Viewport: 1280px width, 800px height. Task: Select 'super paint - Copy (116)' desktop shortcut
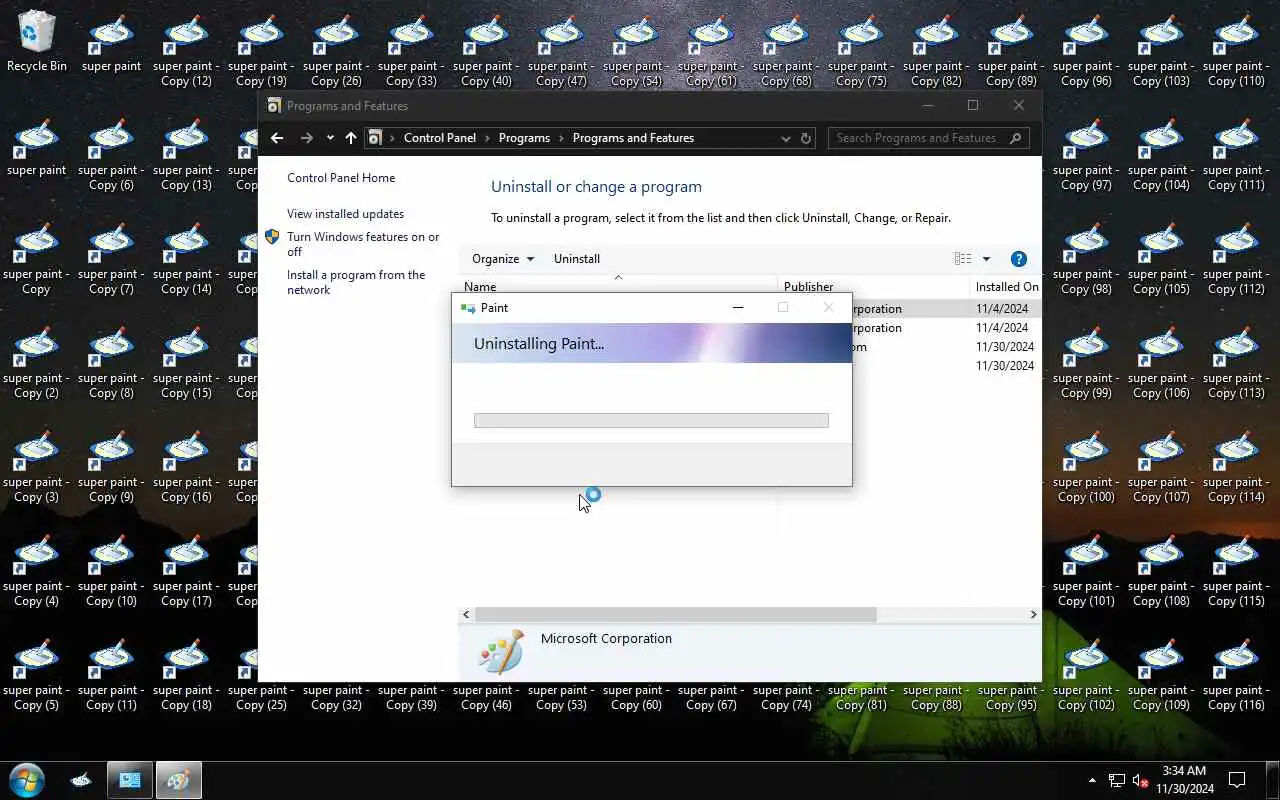pyautogui.click(x=1236, y=674)
